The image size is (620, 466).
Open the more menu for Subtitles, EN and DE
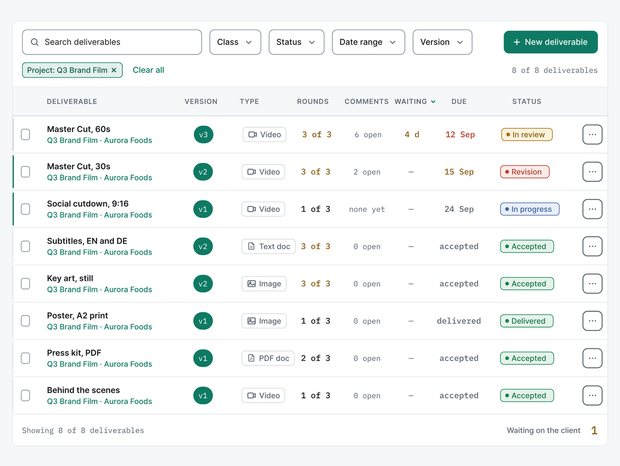point(592,246)
